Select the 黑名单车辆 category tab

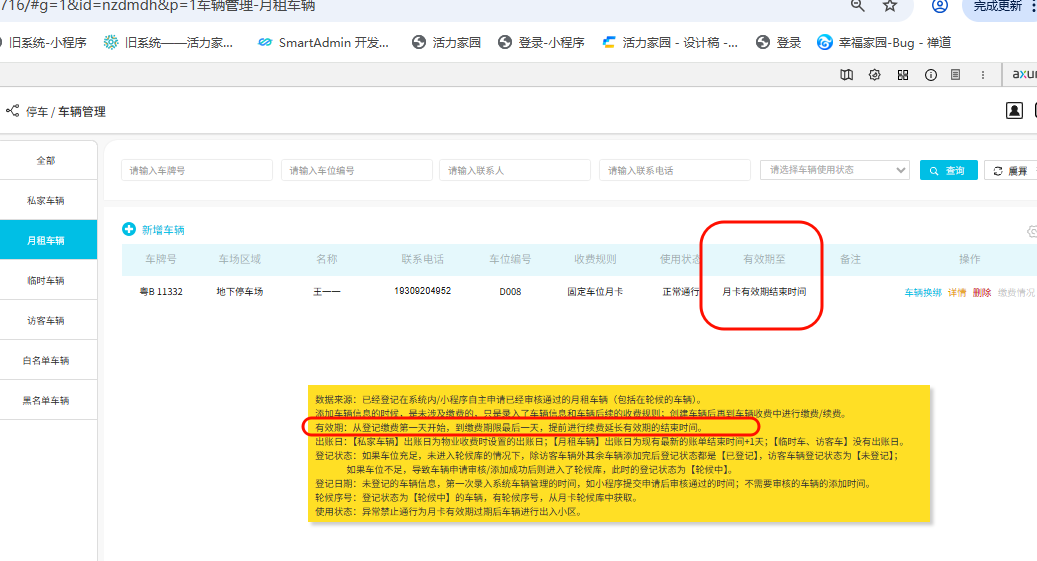(46, 400)
